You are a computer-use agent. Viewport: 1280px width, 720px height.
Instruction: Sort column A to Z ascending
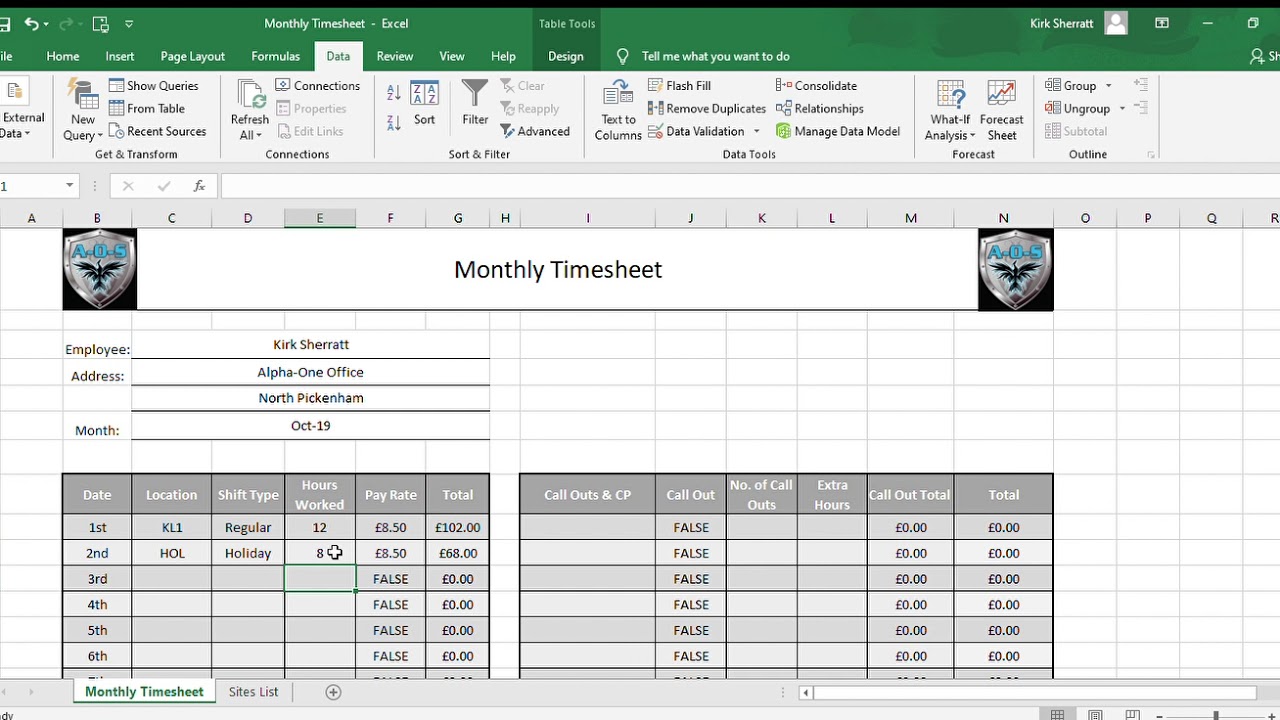[393, 92]
